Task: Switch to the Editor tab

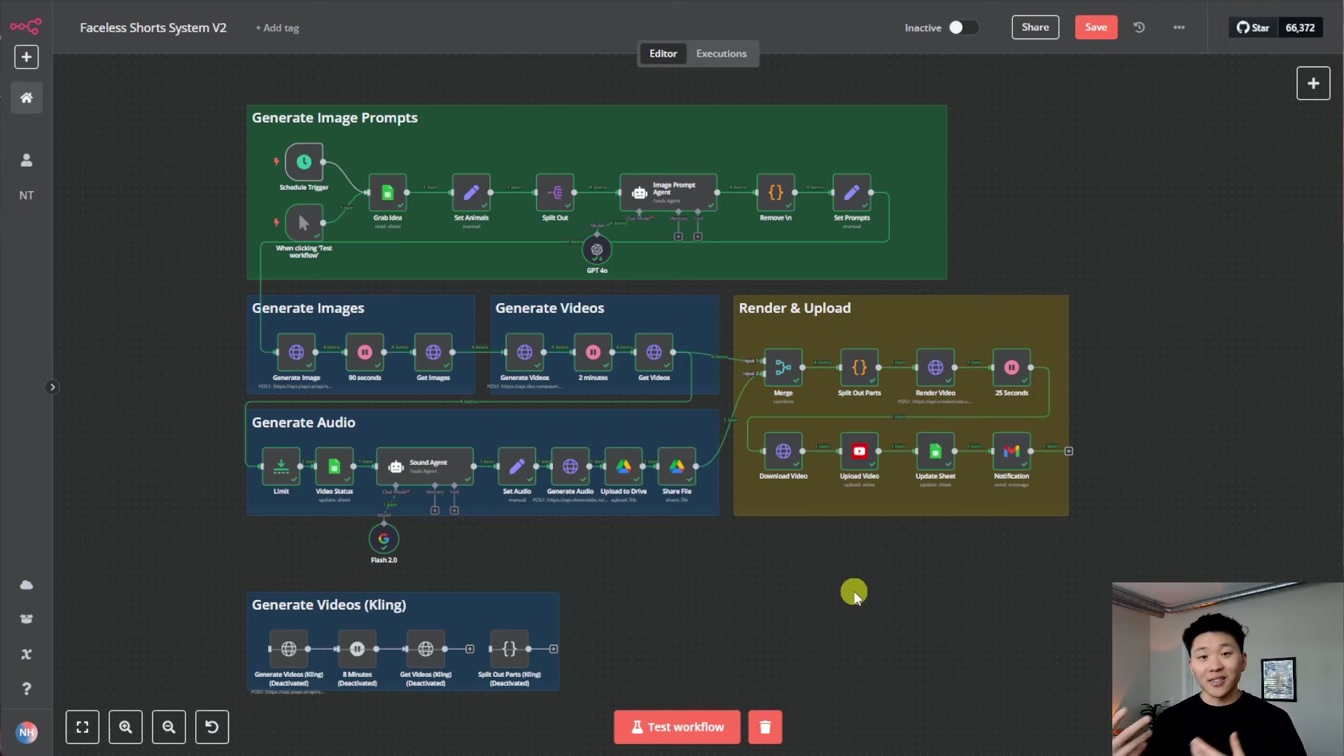Action: [x=663, y=54]
